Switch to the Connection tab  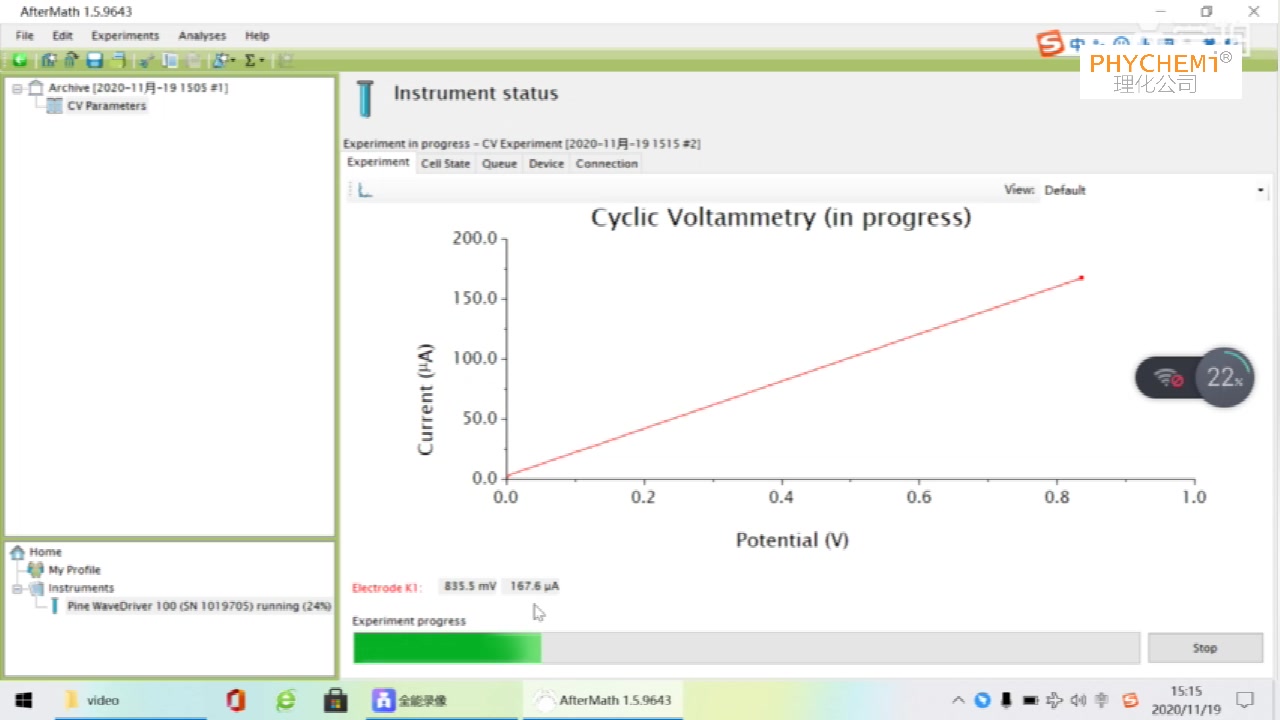tap(606, 163)
